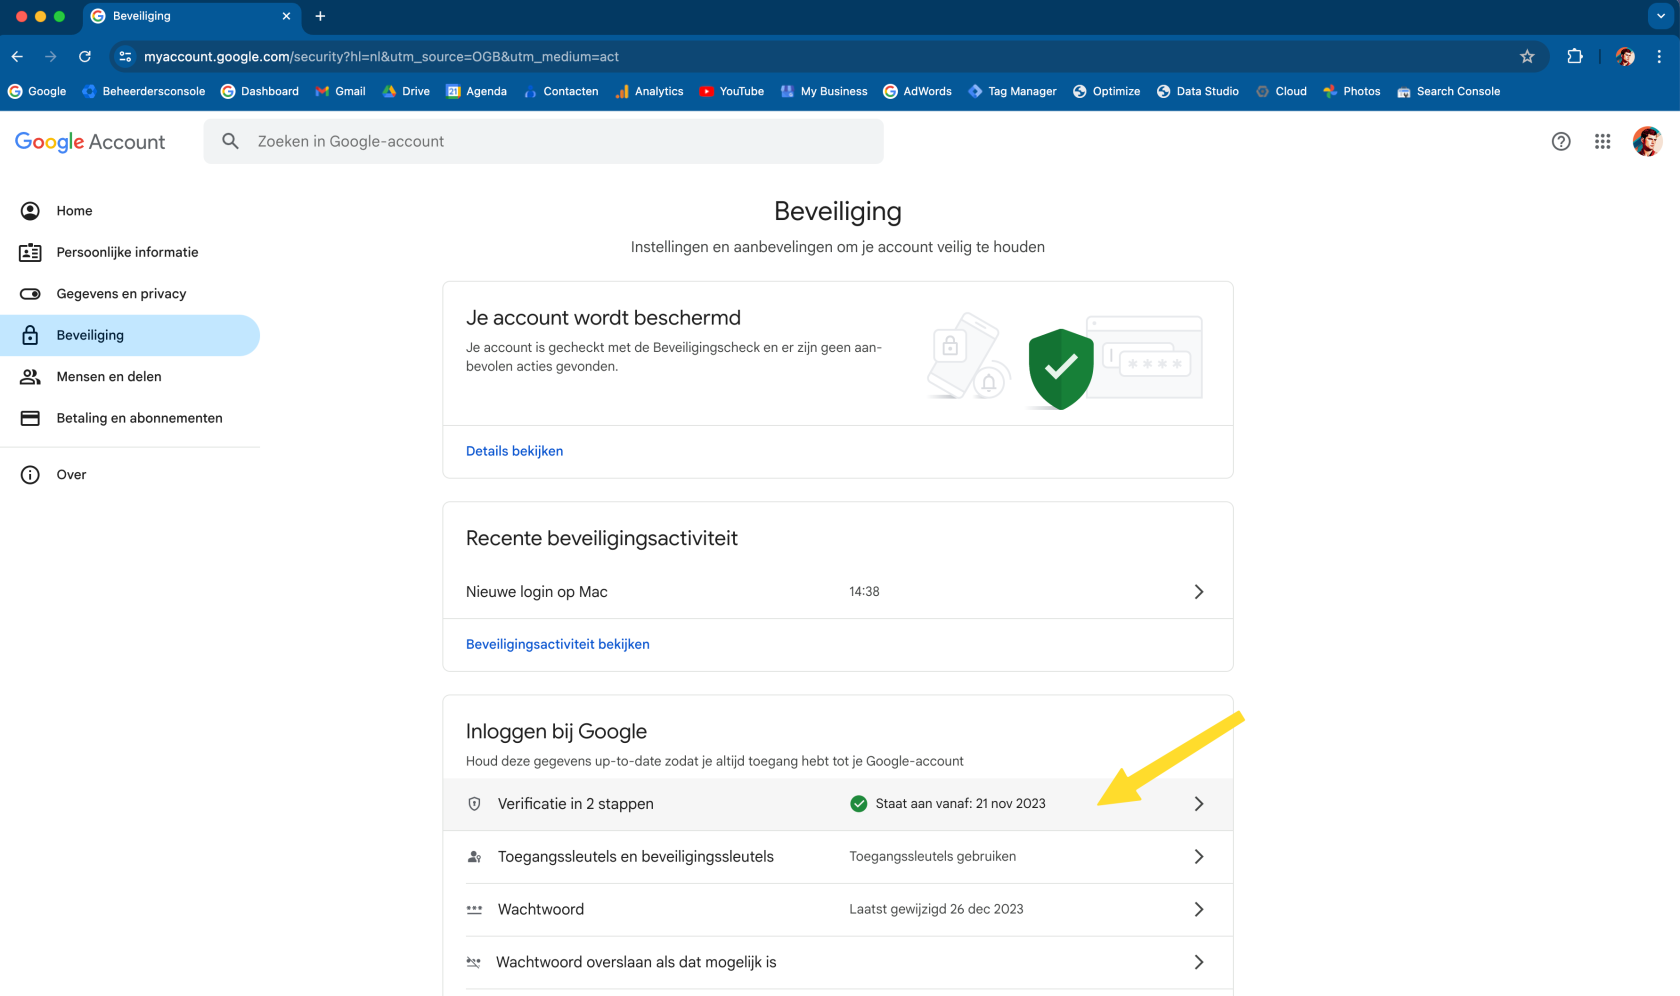Open Gegevens en privacy in sidebar
The height and width of the screenshot is (996, 1680).
tap(130, 294)
